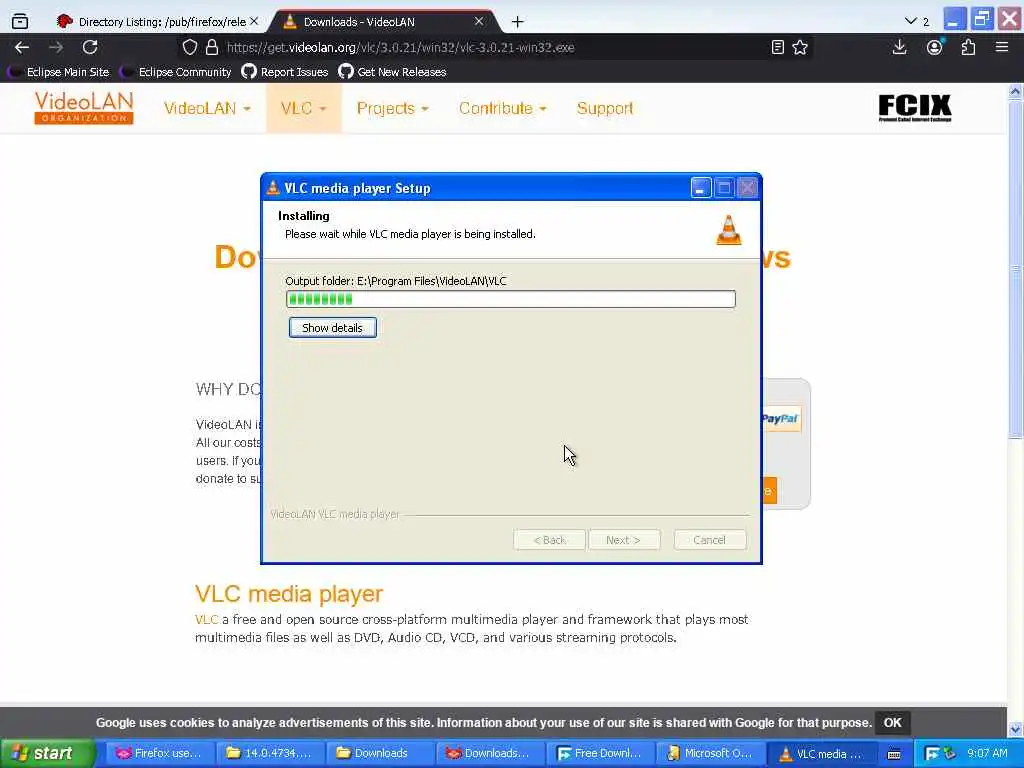Expand the list all tabs chevron

coord(910,22)
